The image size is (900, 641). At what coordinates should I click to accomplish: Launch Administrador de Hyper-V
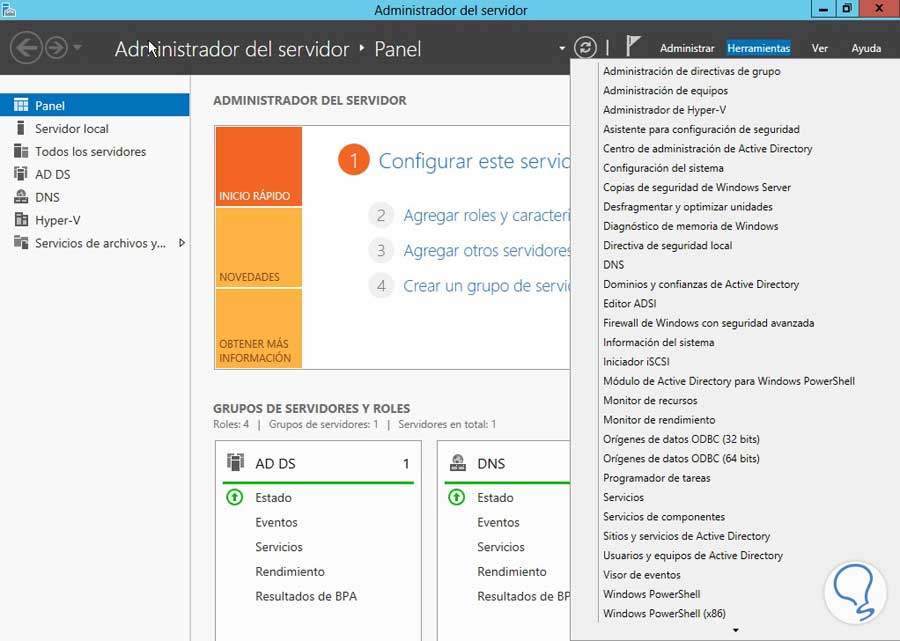[664, 110]
